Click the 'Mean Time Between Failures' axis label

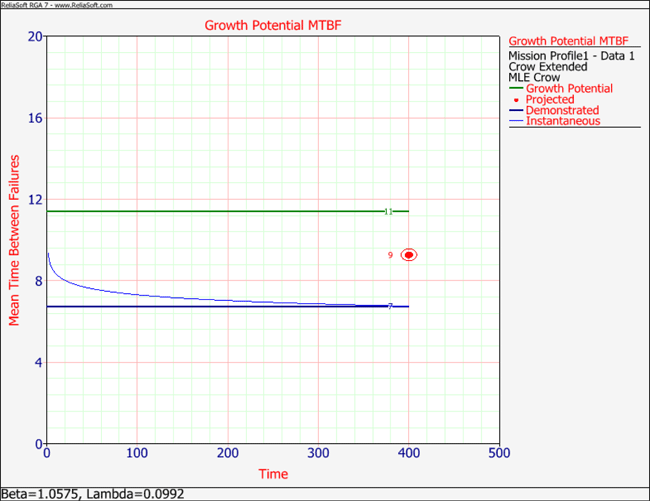[x=14, y=240]
